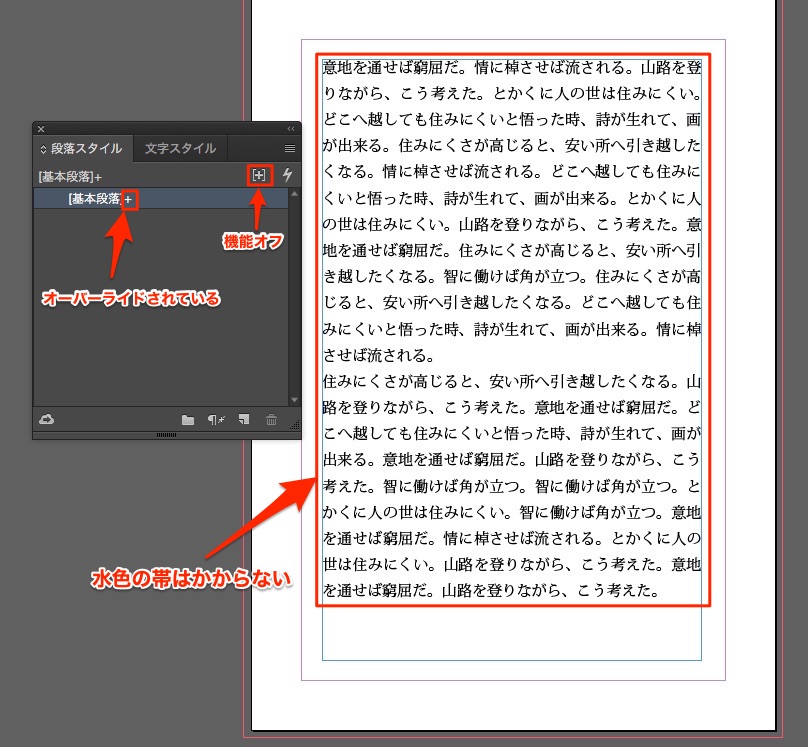Click the panel's bottom-edge drag handle
The height and width of the screenshot is (747, 808).
pyautogui.click(x=167, y=435)
